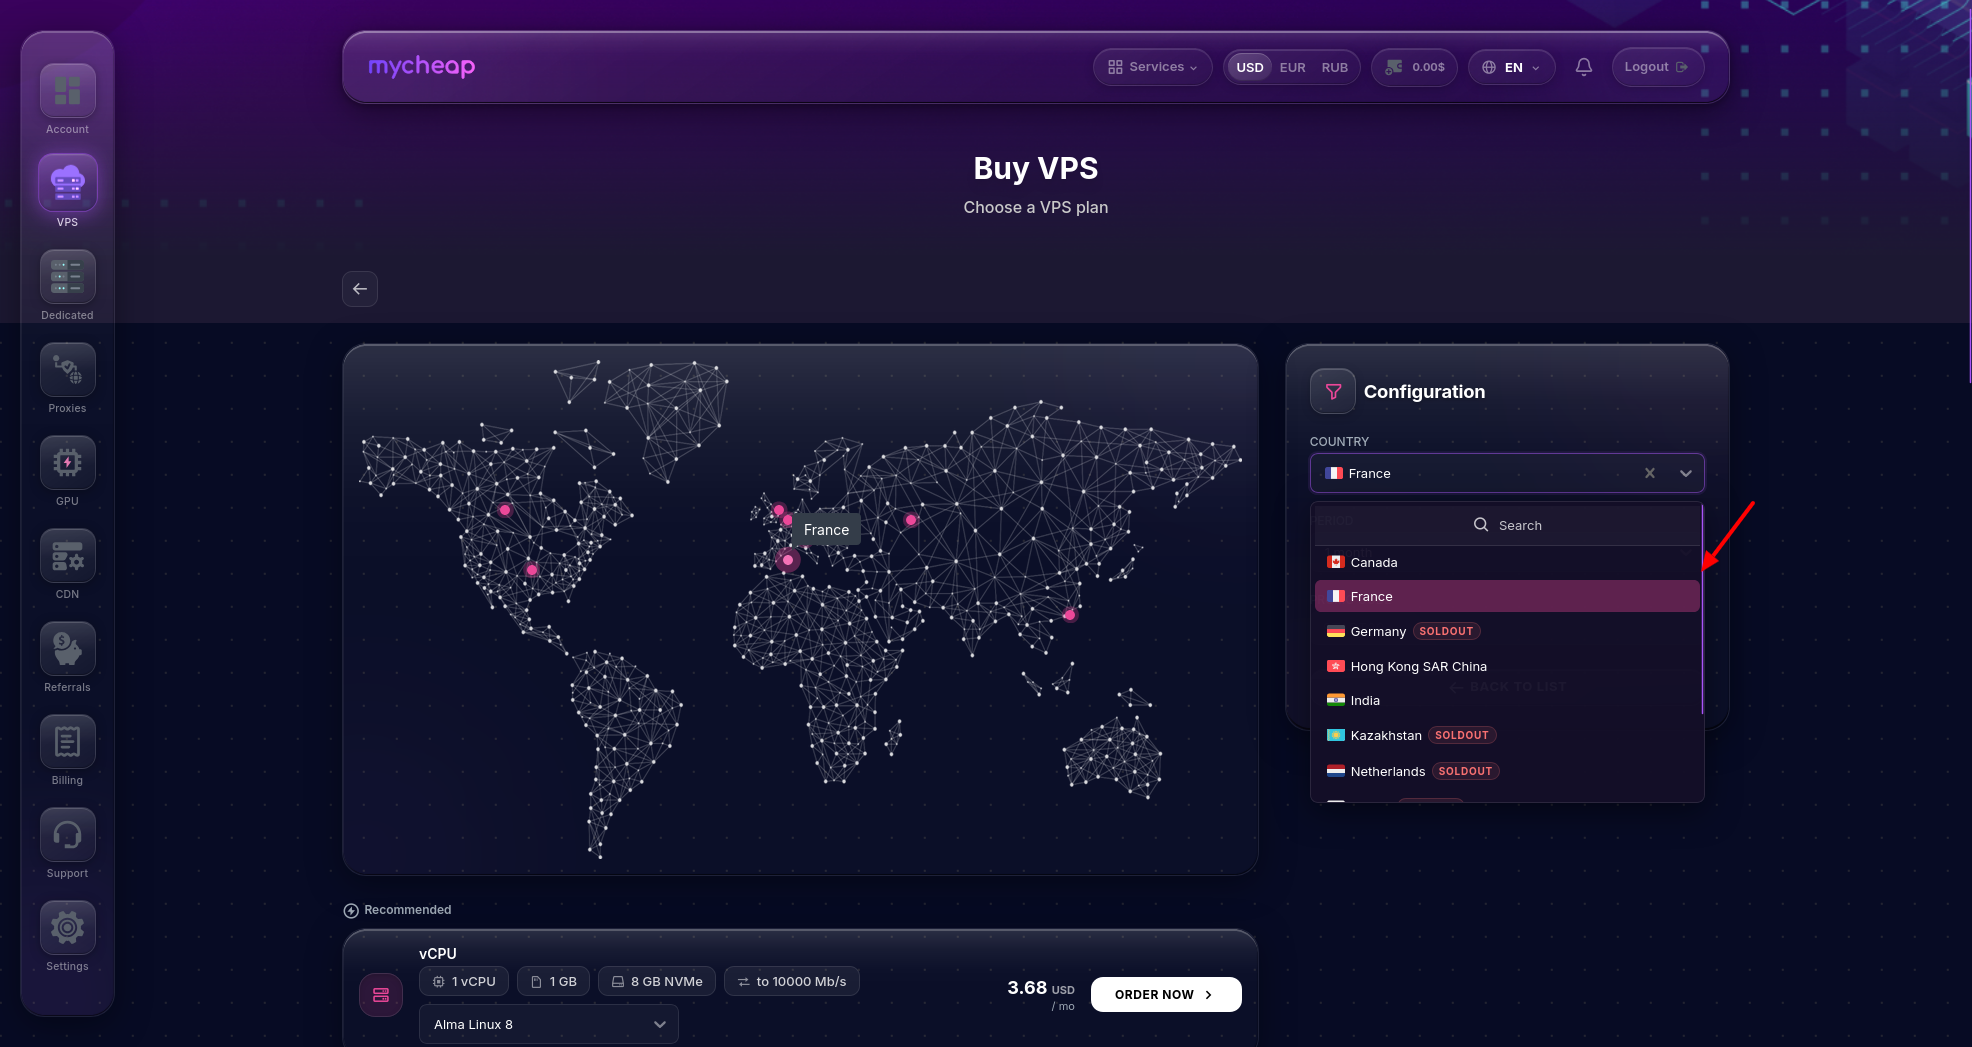Open the Settings gear icon
The height and width of the screenshot is (1047, 1972).
(x=67, y=928)
